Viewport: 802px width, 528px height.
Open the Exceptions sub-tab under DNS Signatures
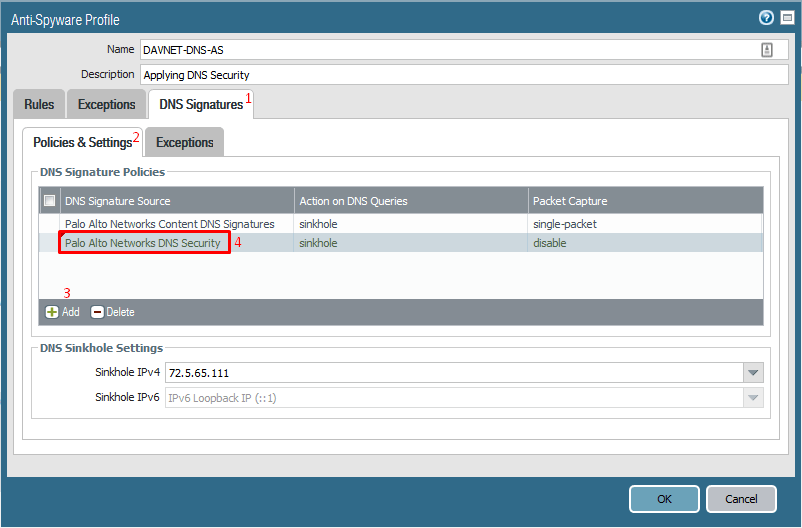(185, 142)
